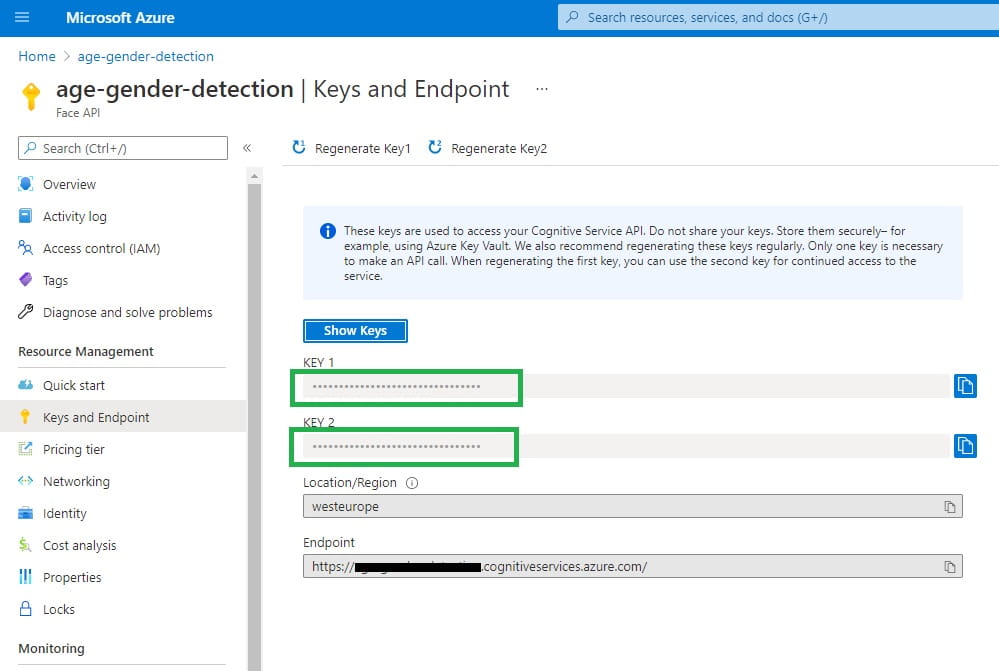Click the Cost analysis dollar icon
The width and height of the screenshot is (999, 671).
tap(25, 544)
